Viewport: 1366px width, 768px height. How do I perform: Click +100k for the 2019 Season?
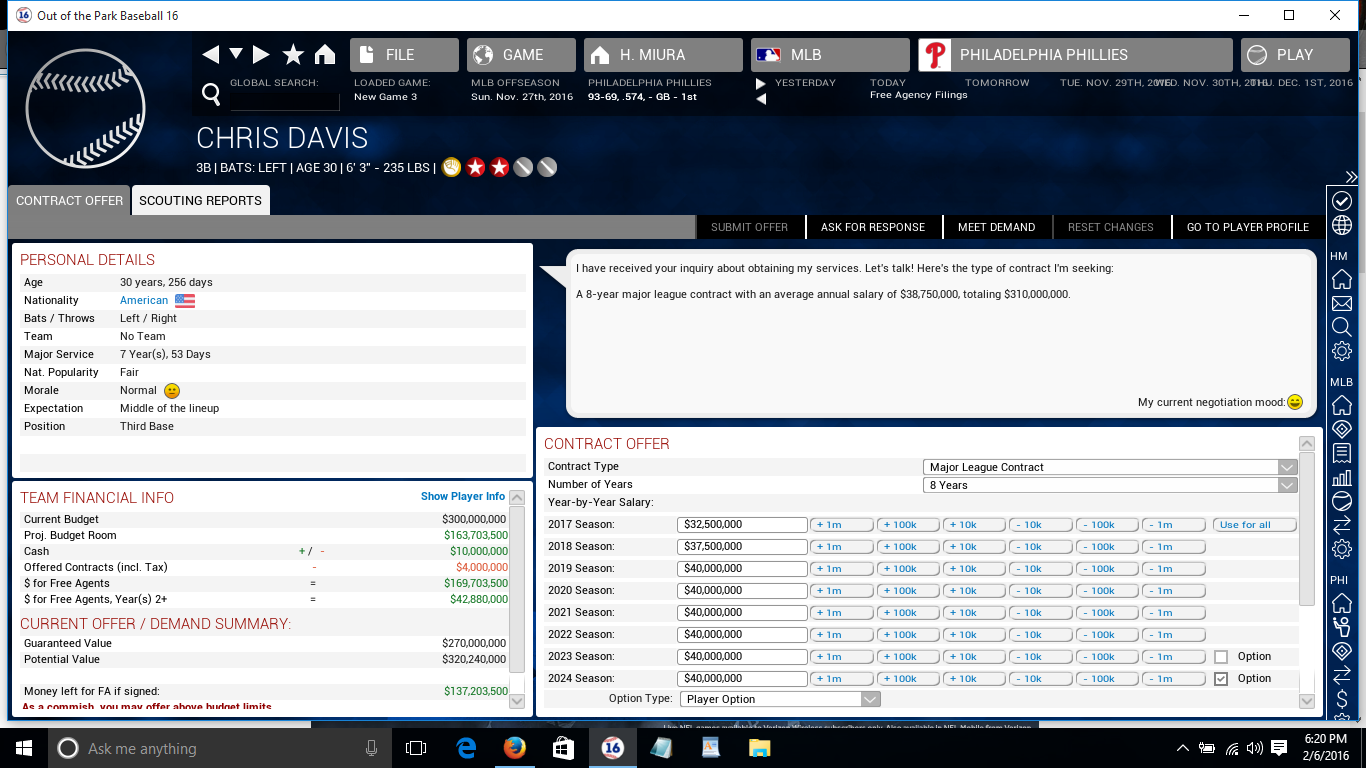point(908,568)
